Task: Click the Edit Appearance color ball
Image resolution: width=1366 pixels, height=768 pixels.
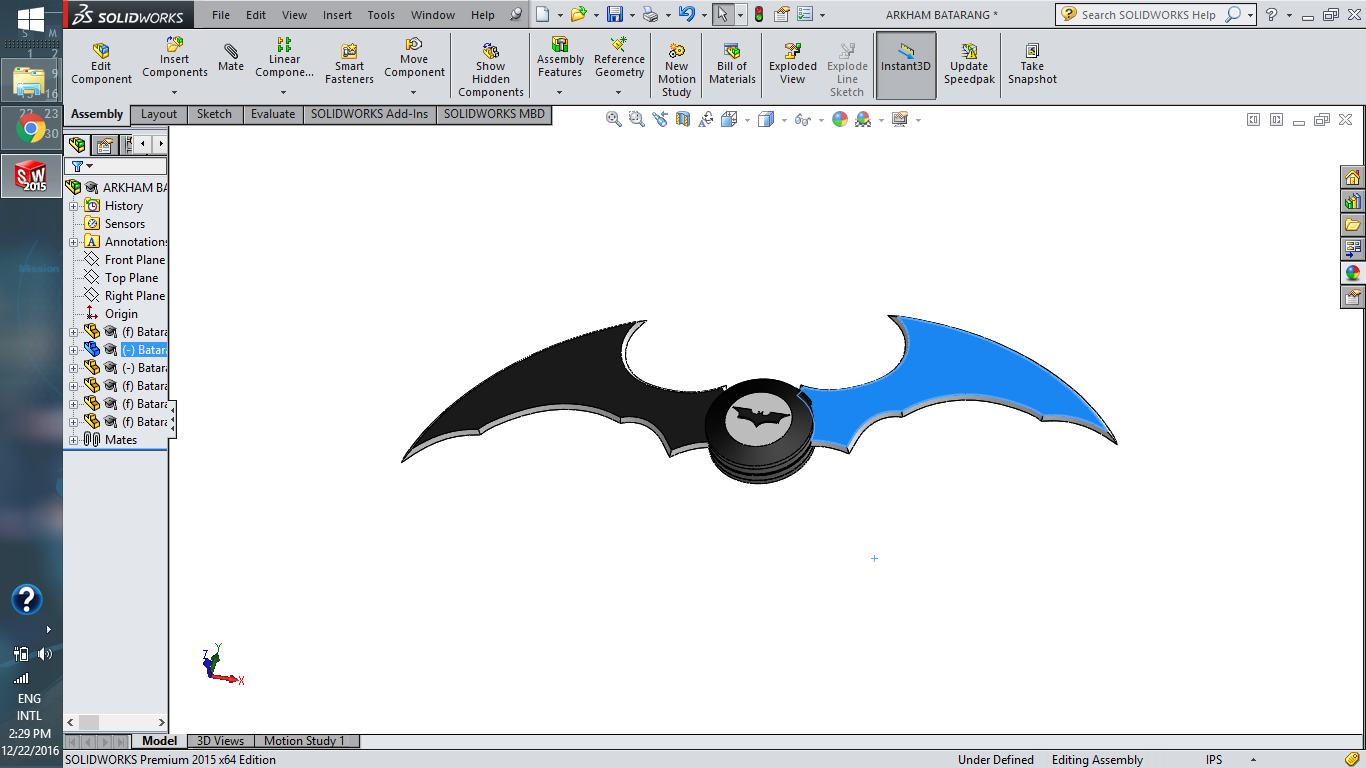Action: [x=840, y=119]
